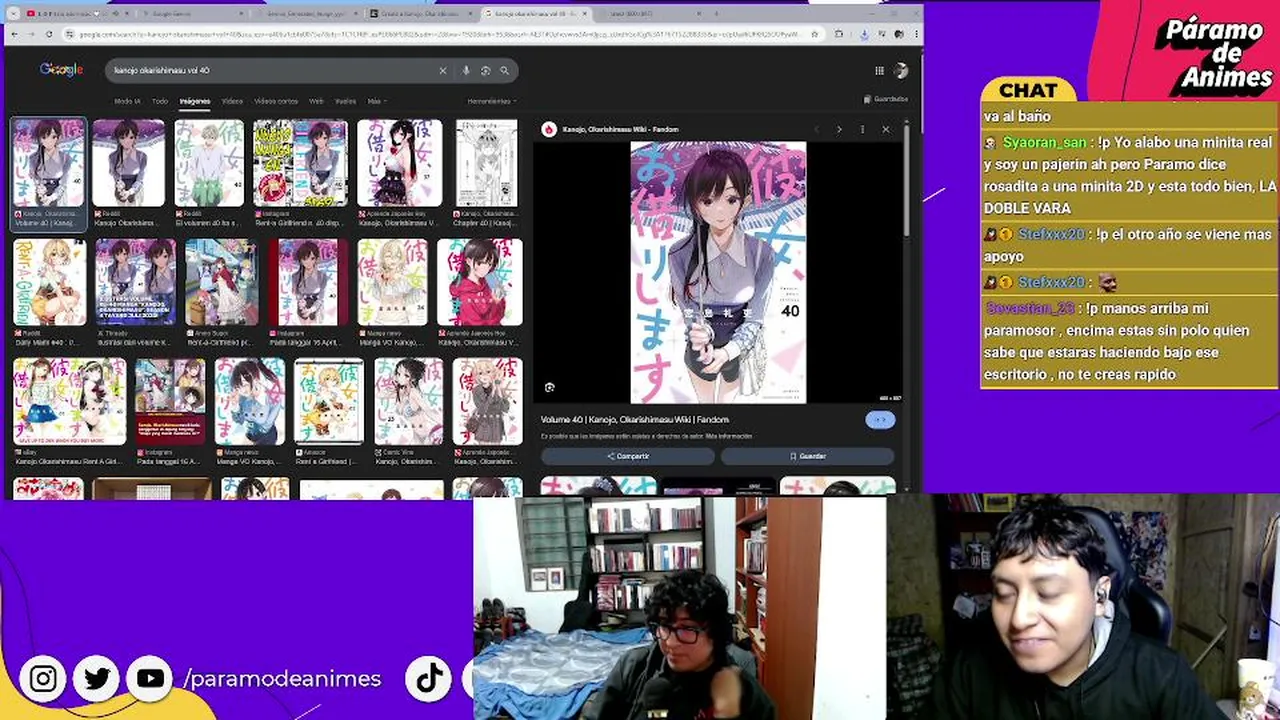The image size is (1280, 720).
Task: Click the Más información link
Action: coord(728,437)
